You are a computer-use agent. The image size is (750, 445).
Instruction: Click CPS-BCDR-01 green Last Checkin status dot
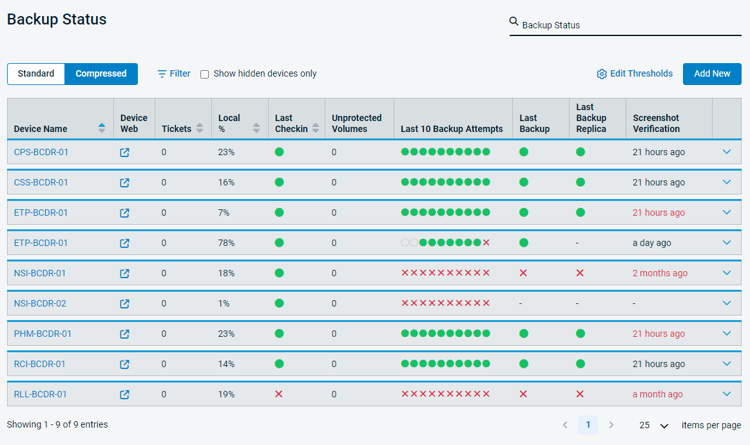point(279,152)
